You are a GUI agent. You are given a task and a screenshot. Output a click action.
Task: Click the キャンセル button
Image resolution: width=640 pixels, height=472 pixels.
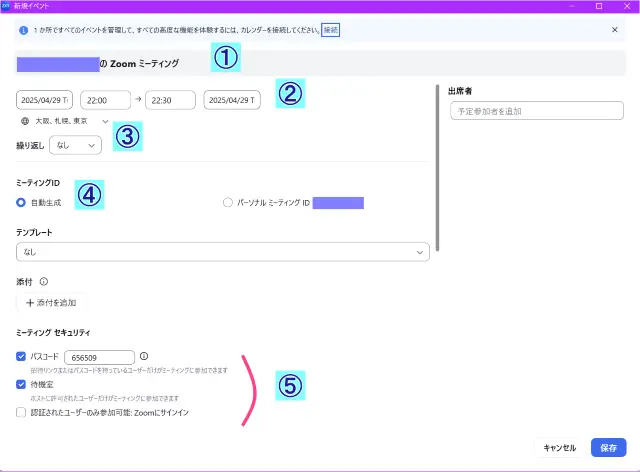pyautogui.click(x=560, y=448)
